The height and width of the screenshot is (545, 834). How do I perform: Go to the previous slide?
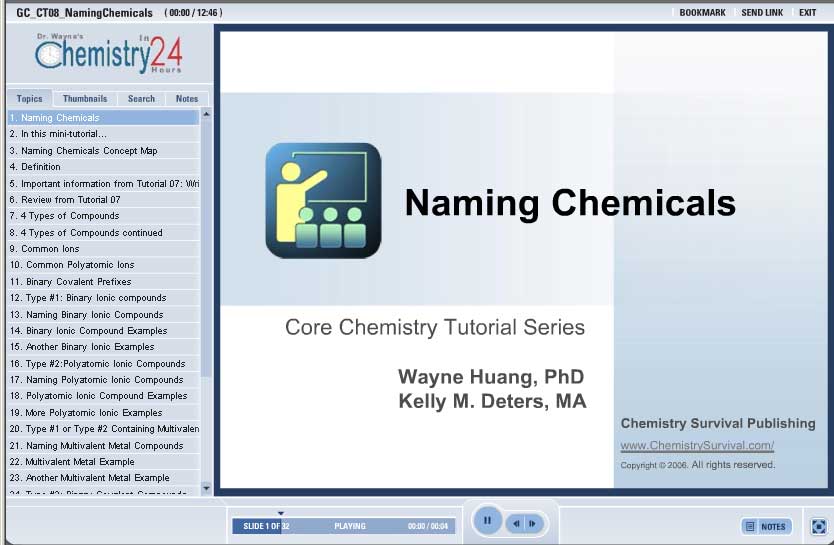point(517,523)
